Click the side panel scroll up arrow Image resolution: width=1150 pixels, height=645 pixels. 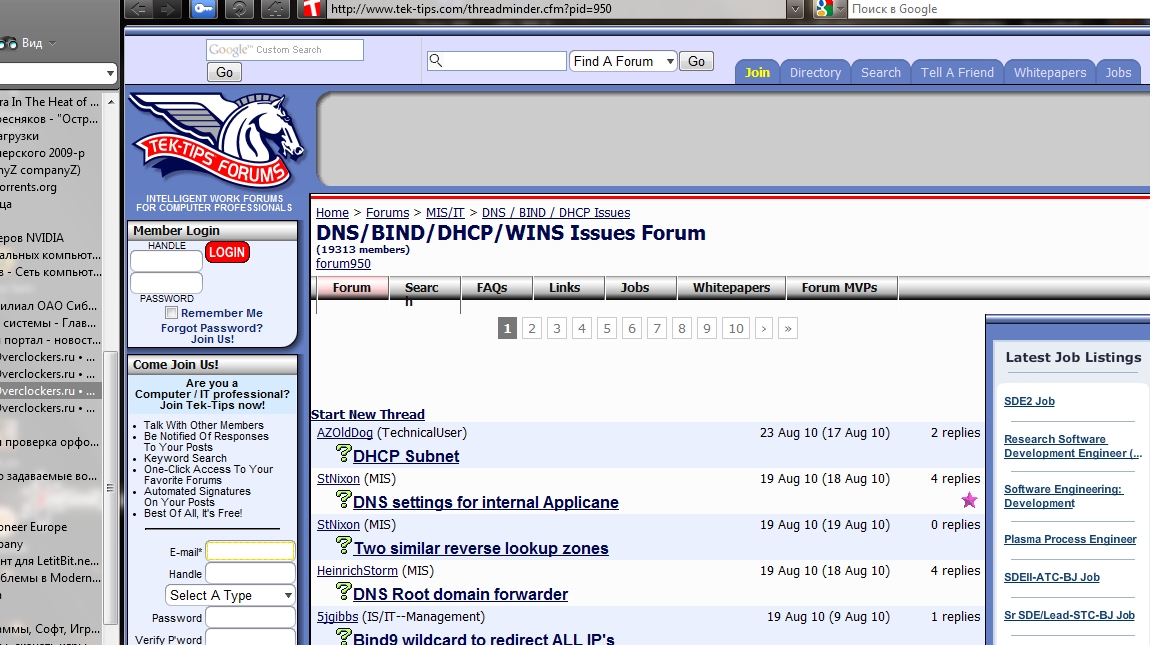111,102
